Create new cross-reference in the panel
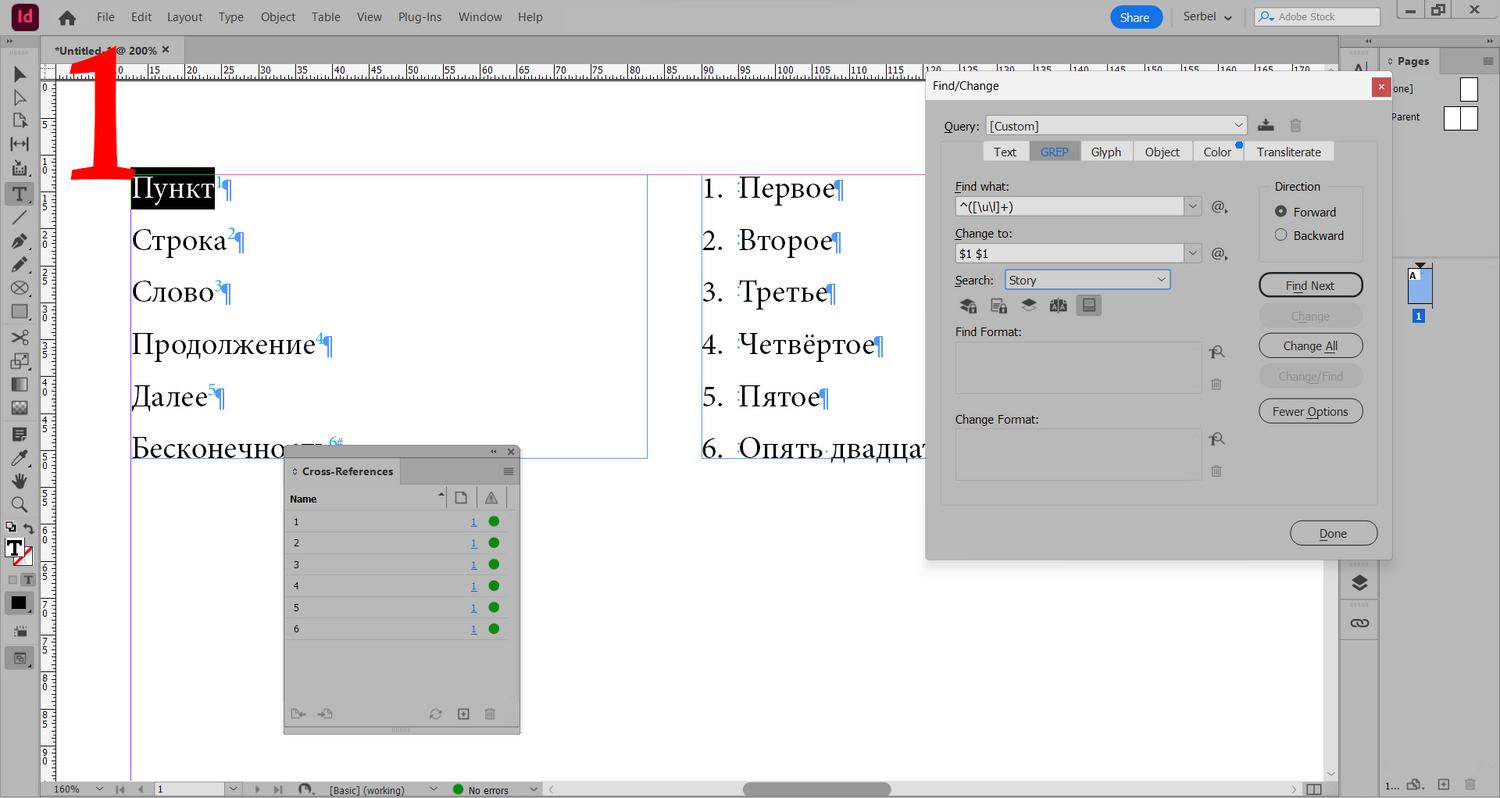This screenshot has height=798, width=1500. pos(463,714)
